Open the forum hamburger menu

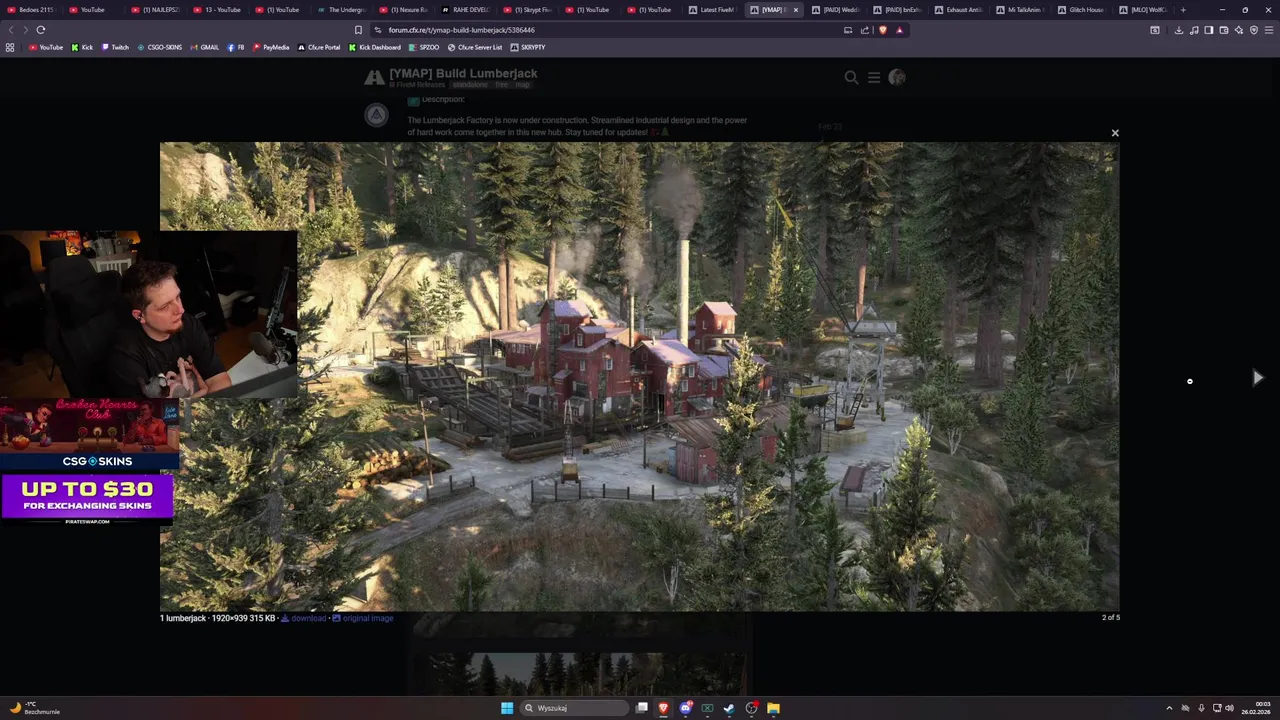pos(874,77)
